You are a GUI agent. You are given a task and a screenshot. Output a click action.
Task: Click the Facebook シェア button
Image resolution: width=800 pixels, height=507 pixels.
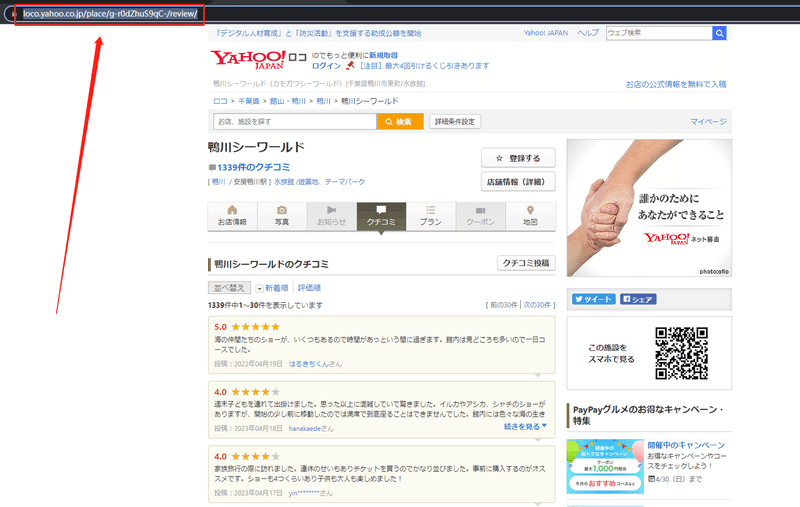click(638, 299)
